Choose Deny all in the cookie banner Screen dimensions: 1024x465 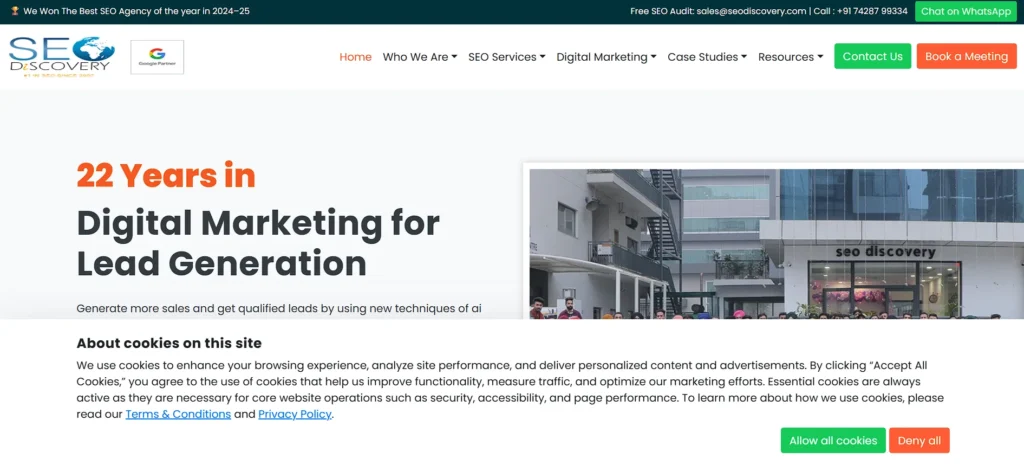[919, 440]
